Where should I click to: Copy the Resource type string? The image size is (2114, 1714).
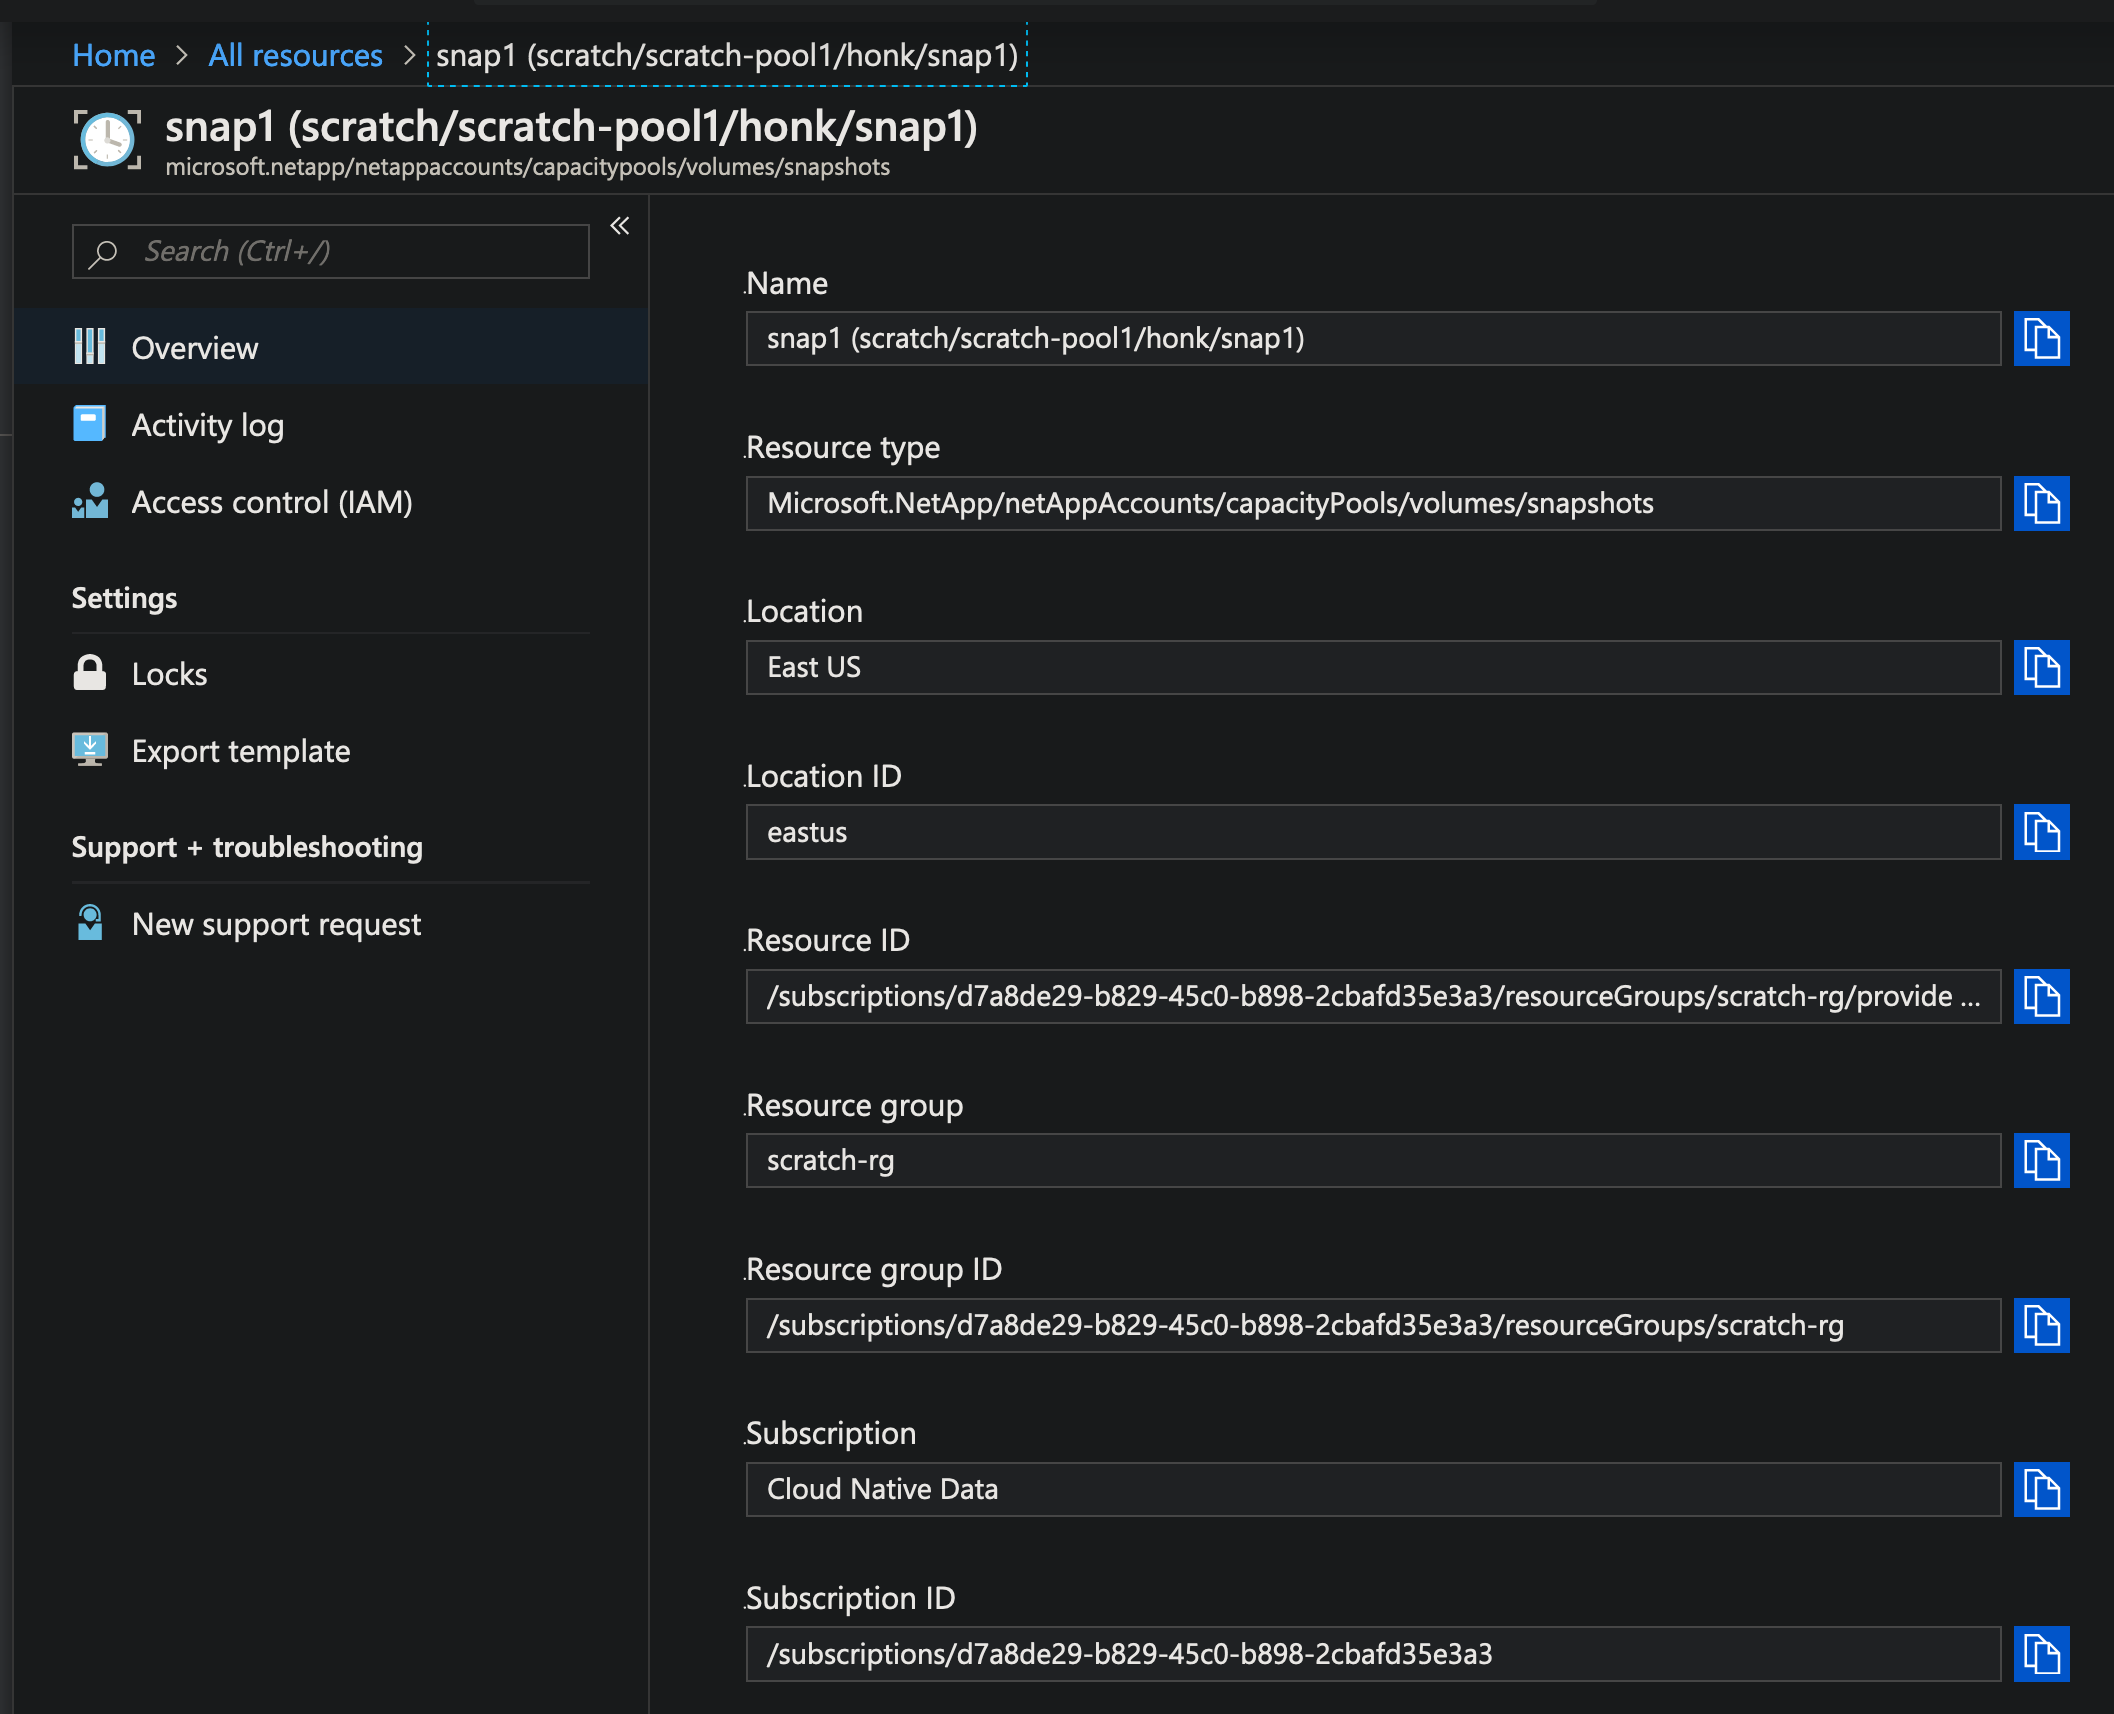click(x=2042, y=504)
